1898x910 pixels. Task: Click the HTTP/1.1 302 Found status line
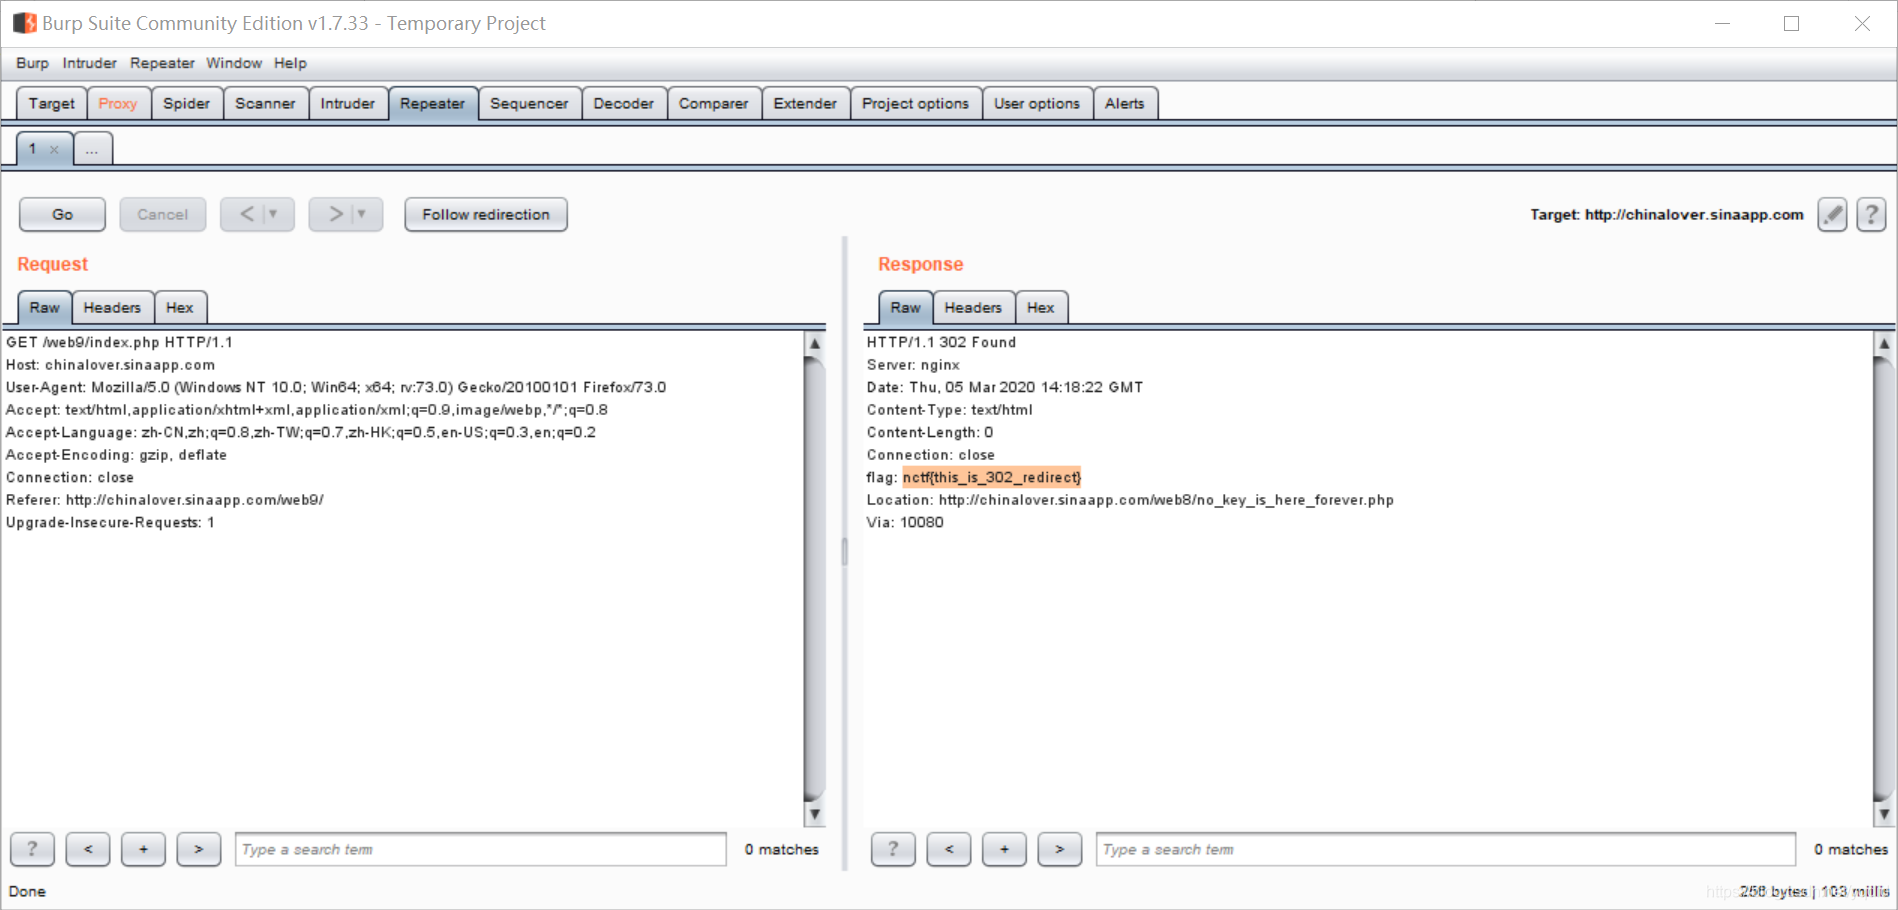[941, 342]
